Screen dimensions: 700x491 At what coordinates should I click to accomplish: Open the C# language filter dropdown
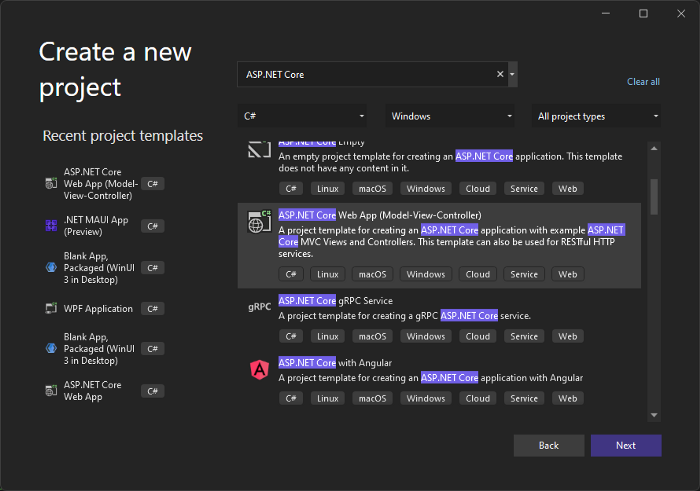(x=303, y=116)
